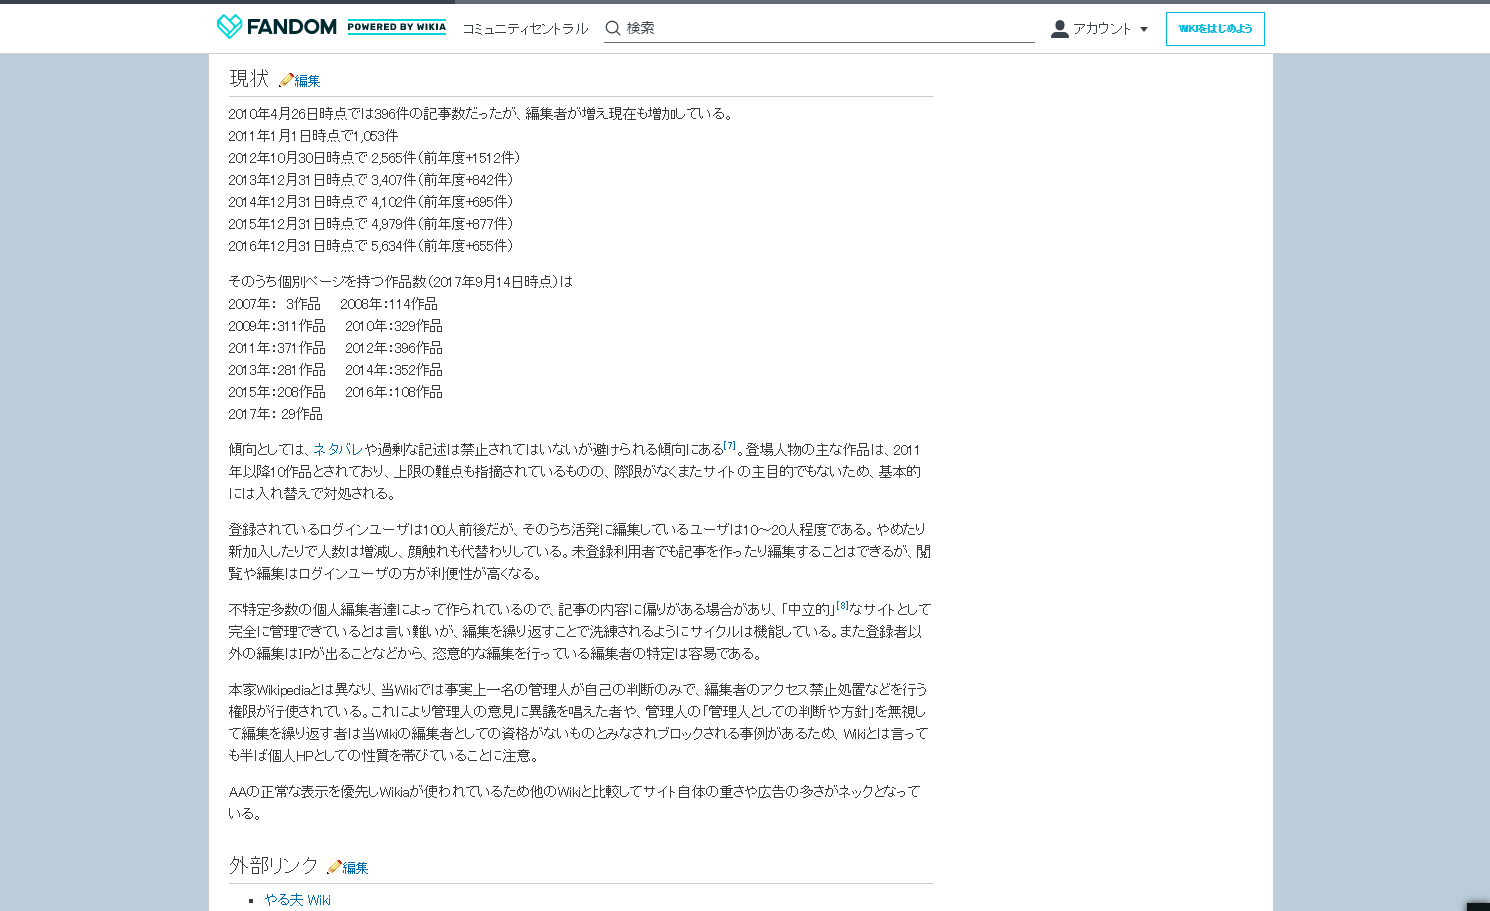
Task: Click the text 2010年:329作品
Action: 394,326
